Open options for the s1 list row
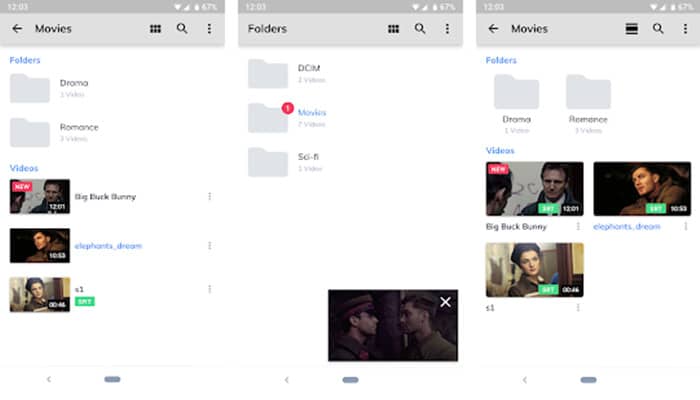Screen dimensions: 700x400 (x=209, y=289)
